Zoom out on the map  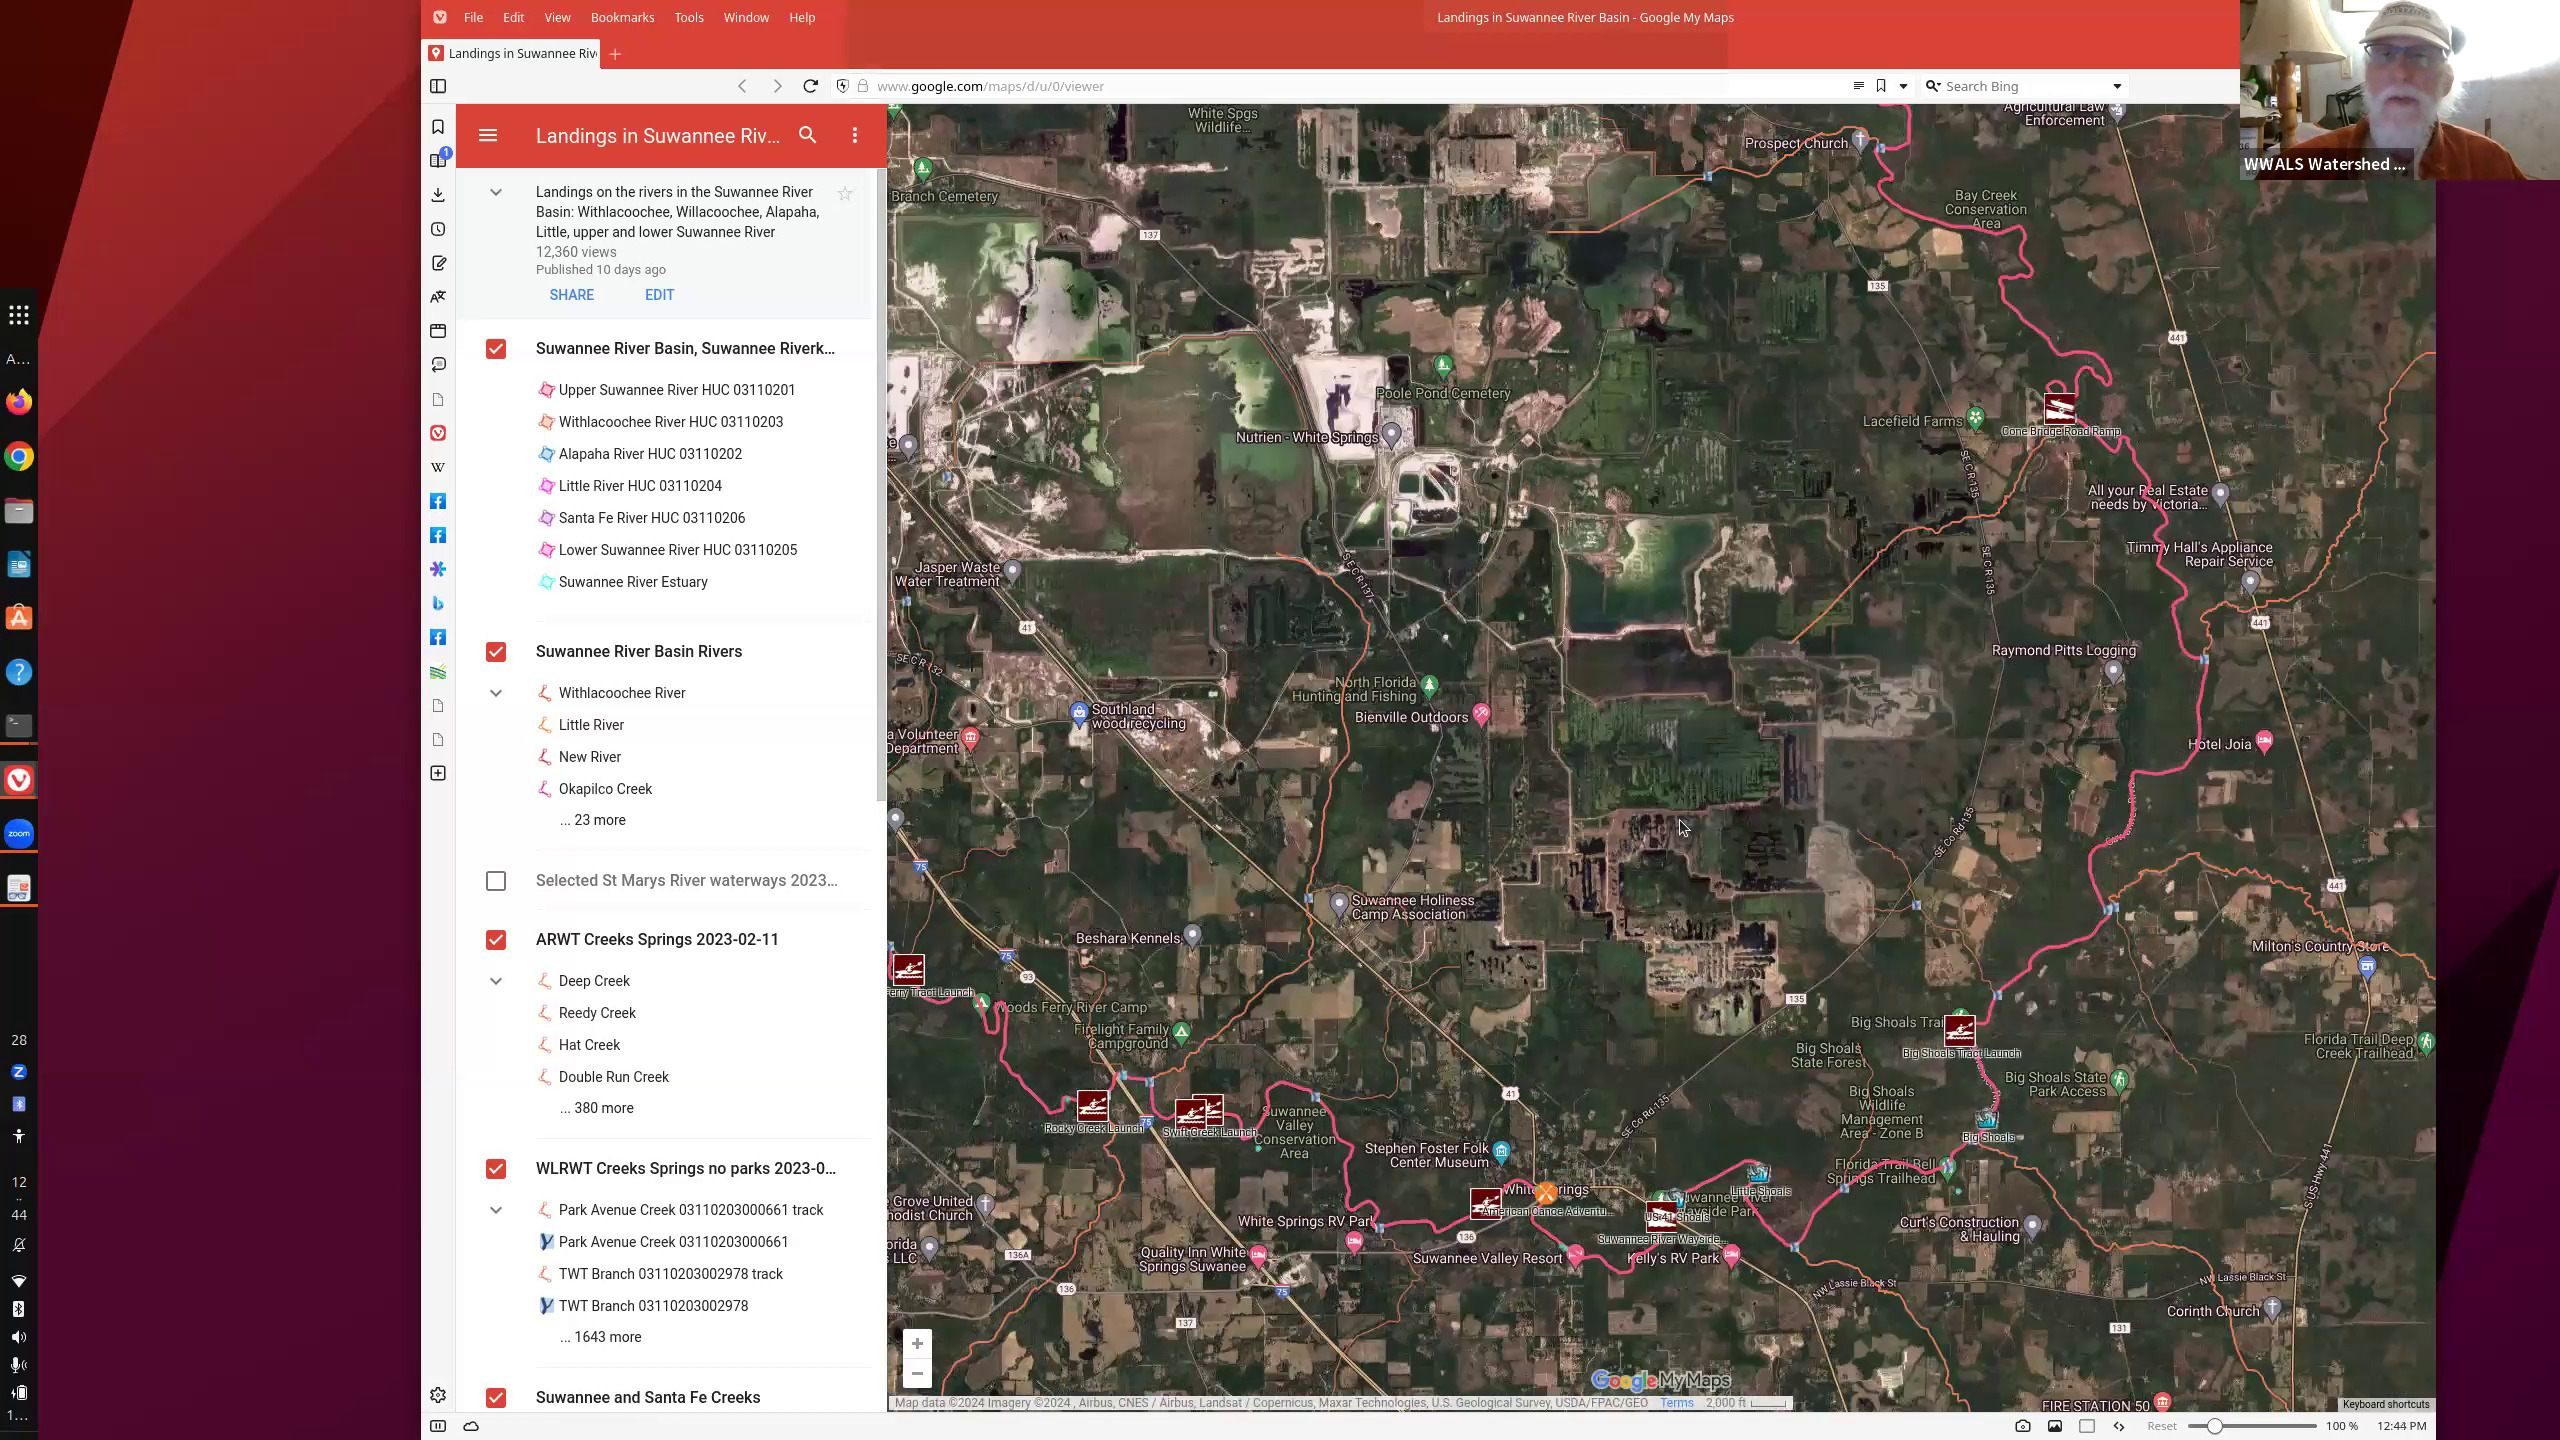click(917, 1373)
